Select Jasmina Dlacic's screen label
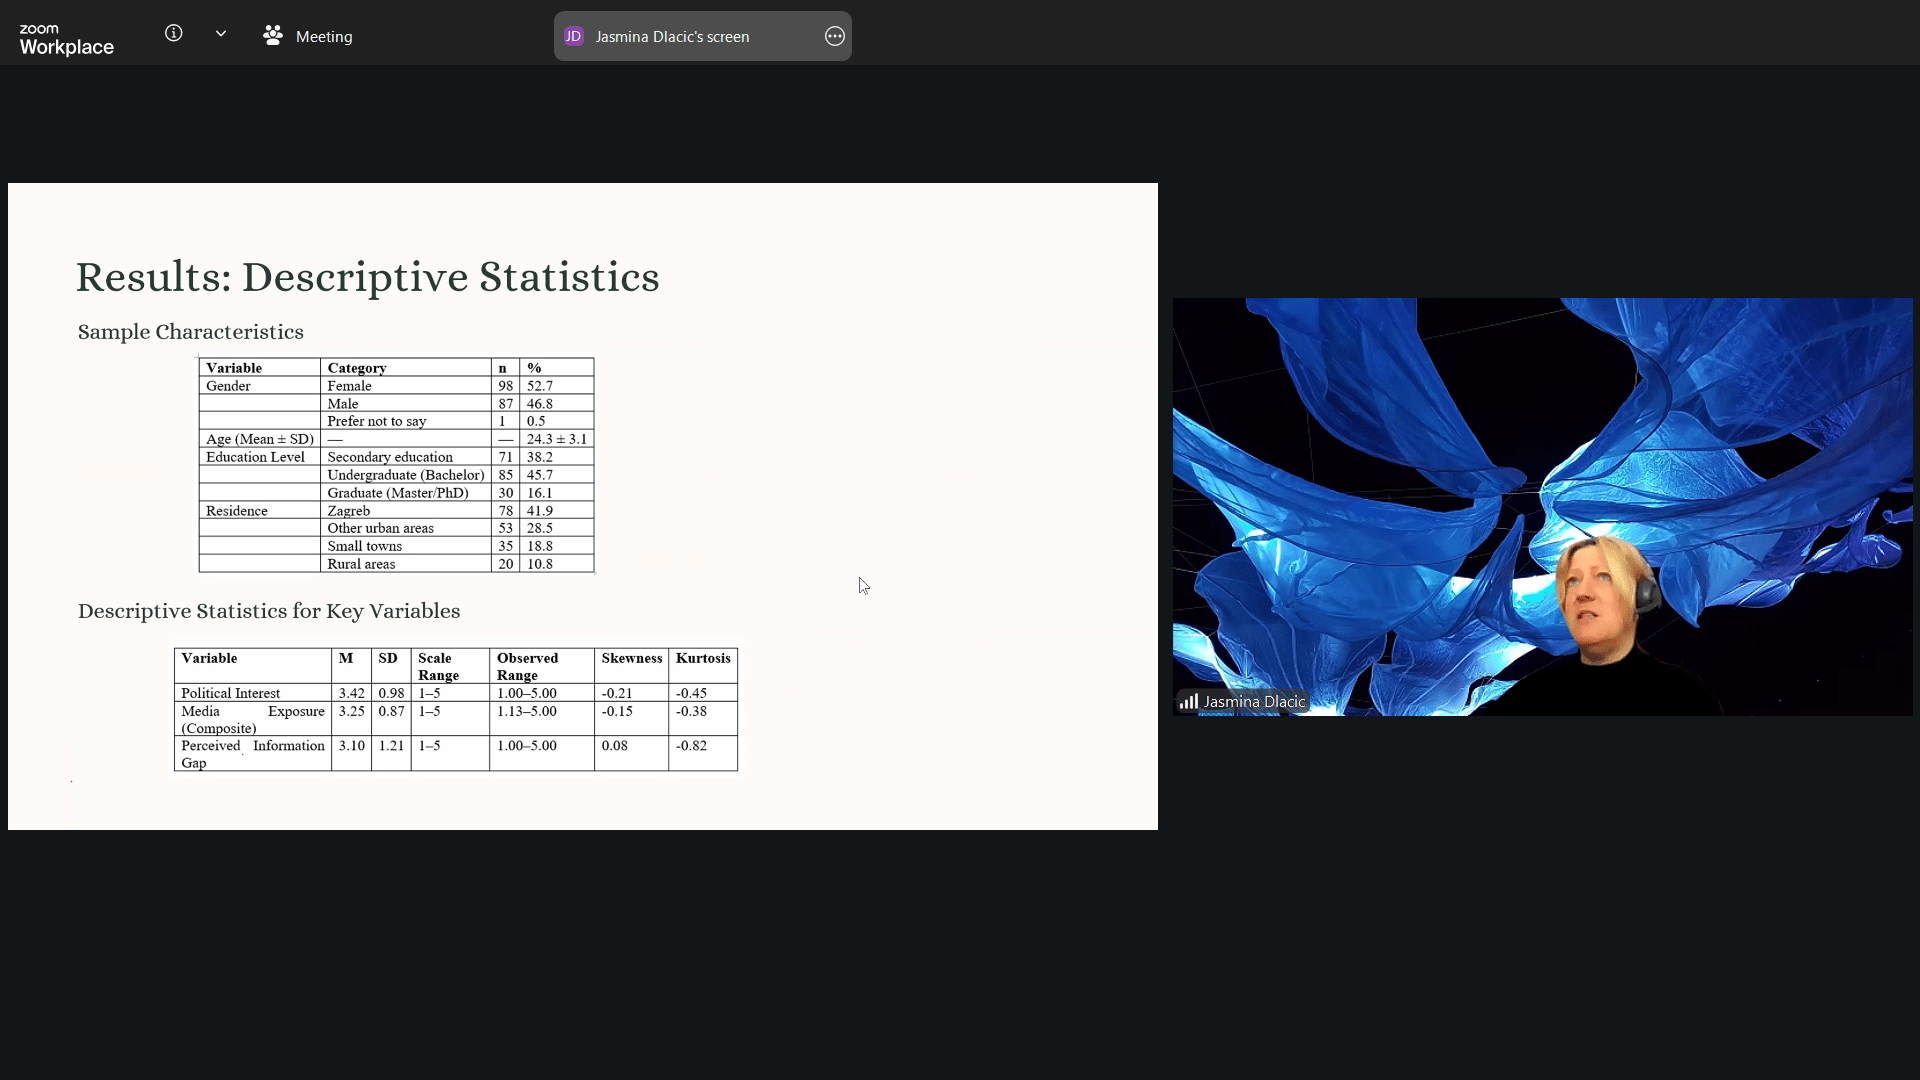Viewport: 1920px width, 1080px height. click(672, 37)
